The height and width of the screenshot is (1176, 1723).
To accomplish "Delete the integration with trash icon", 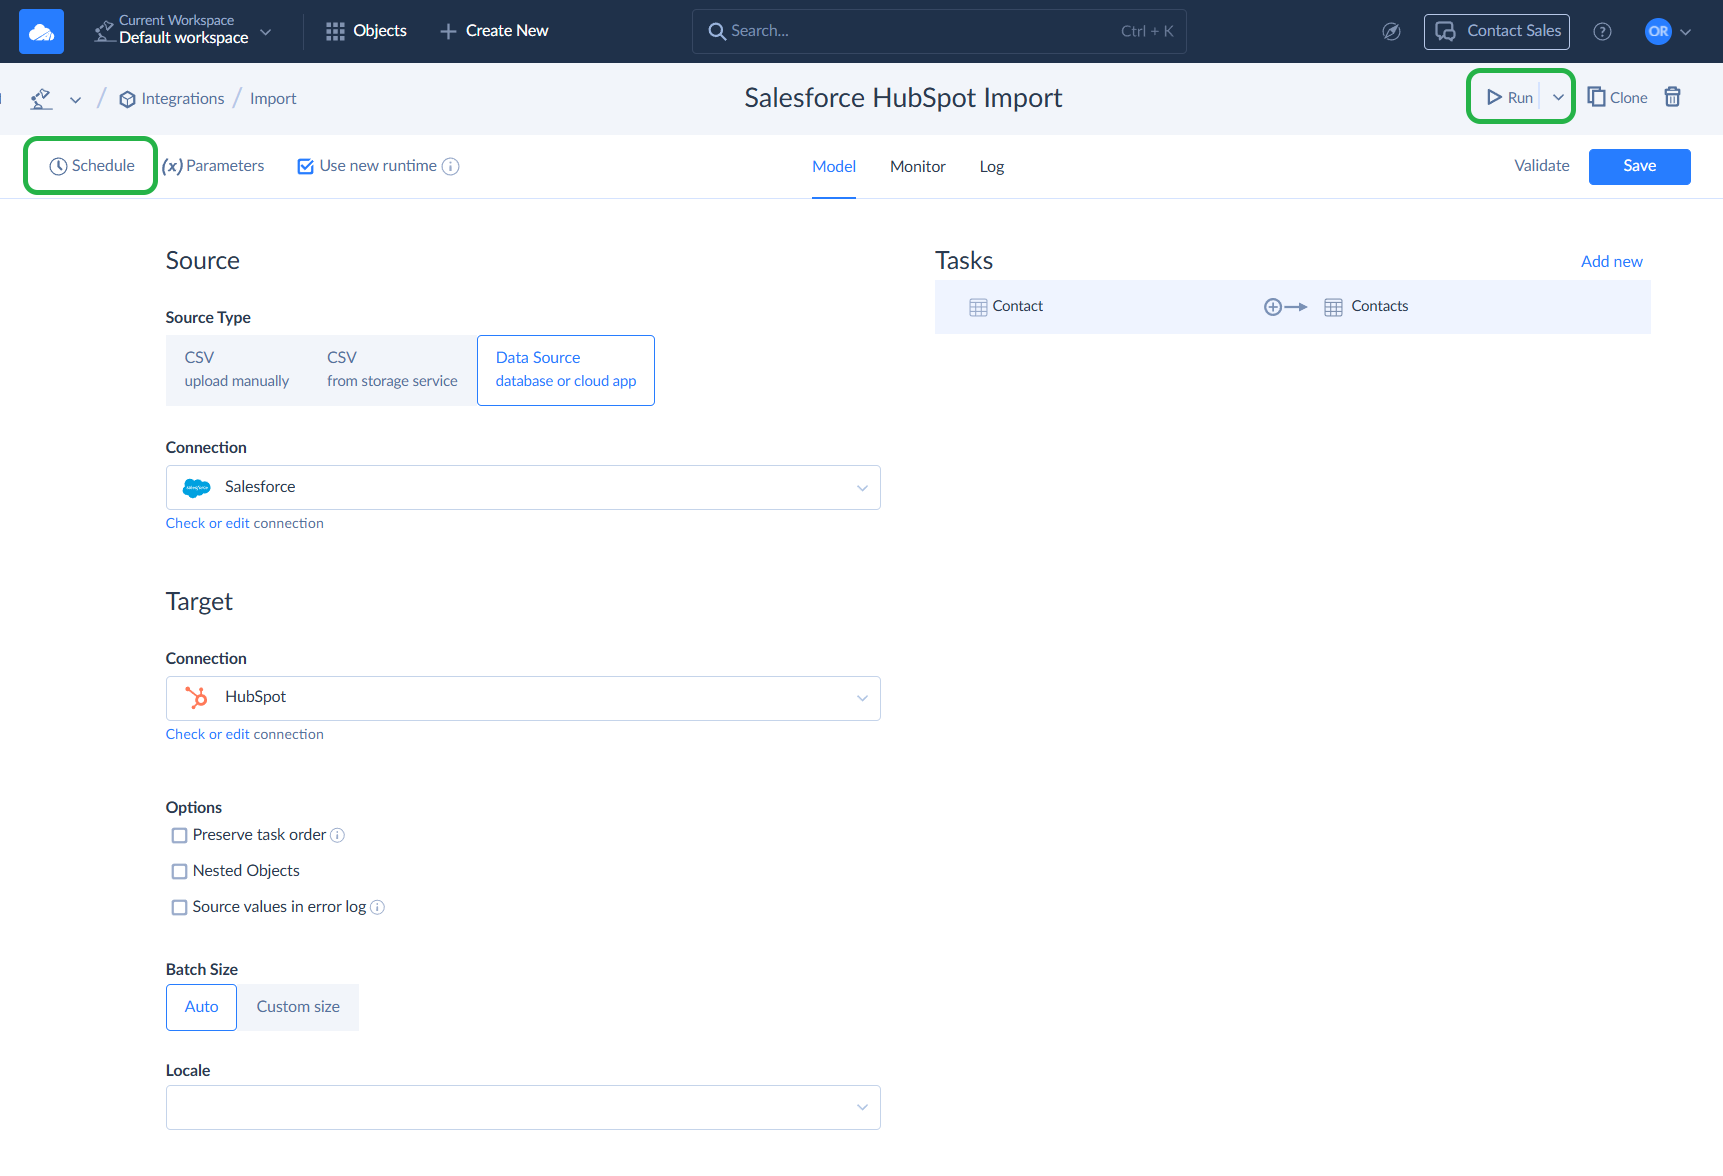I will tap(1672, 97).
